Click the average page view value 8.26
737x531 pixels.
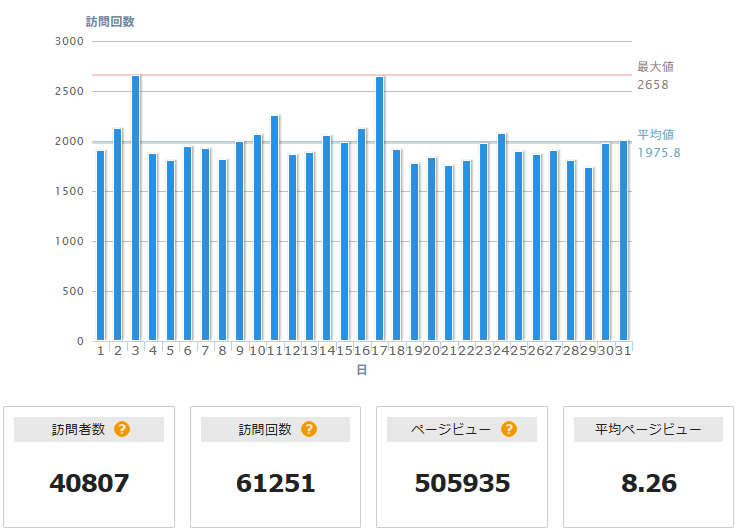pos(649,483)
